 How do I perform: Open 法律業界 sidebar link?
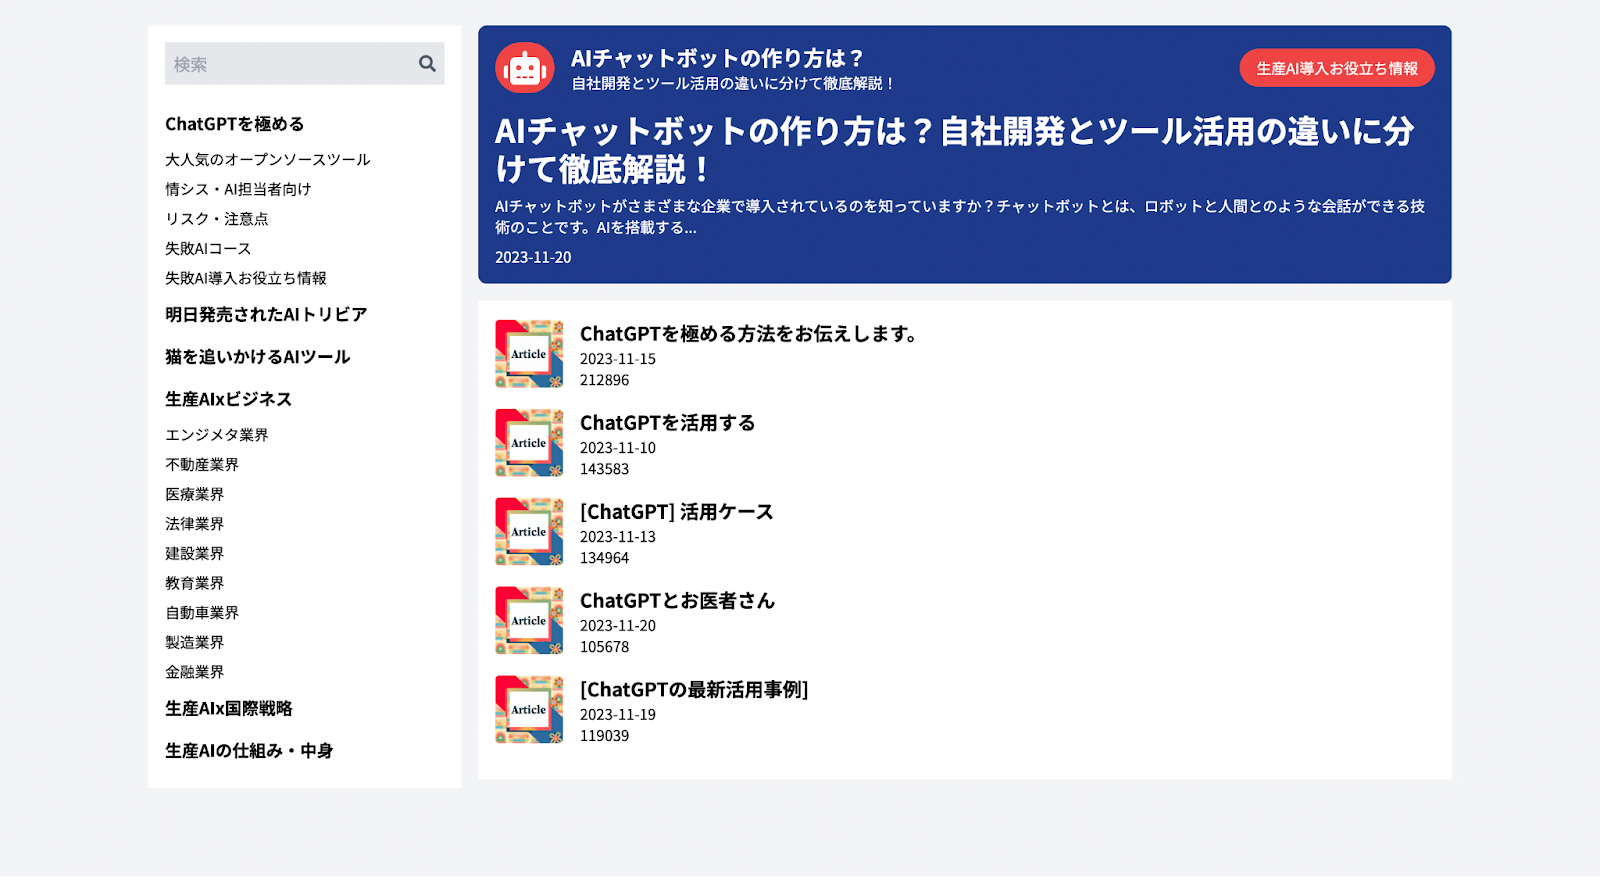tap(195, 524)
